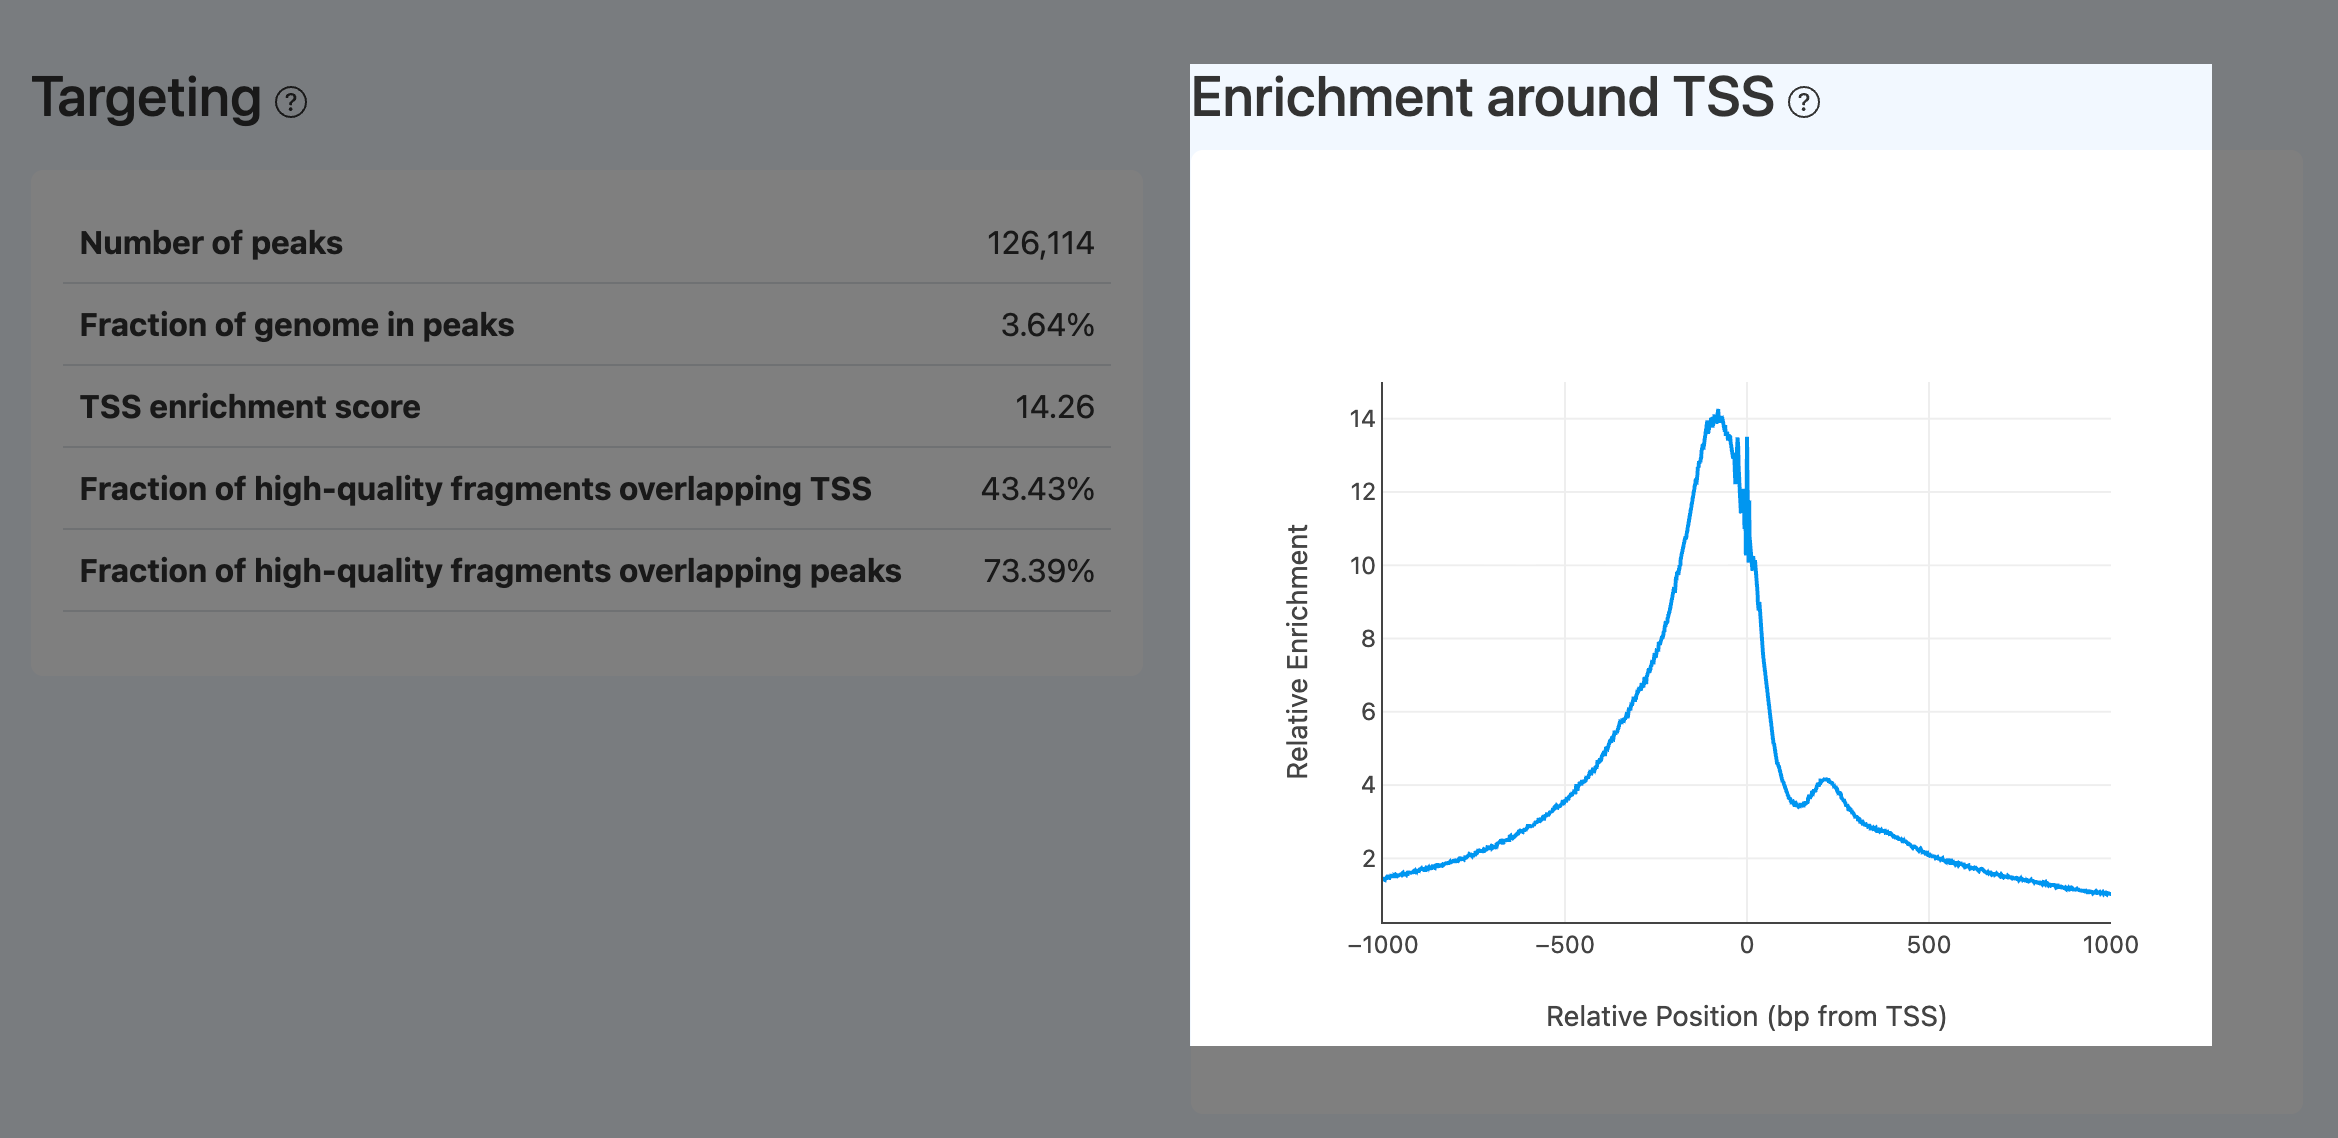Click the question mark beside Enrichment around TSS

point(1804,101)
